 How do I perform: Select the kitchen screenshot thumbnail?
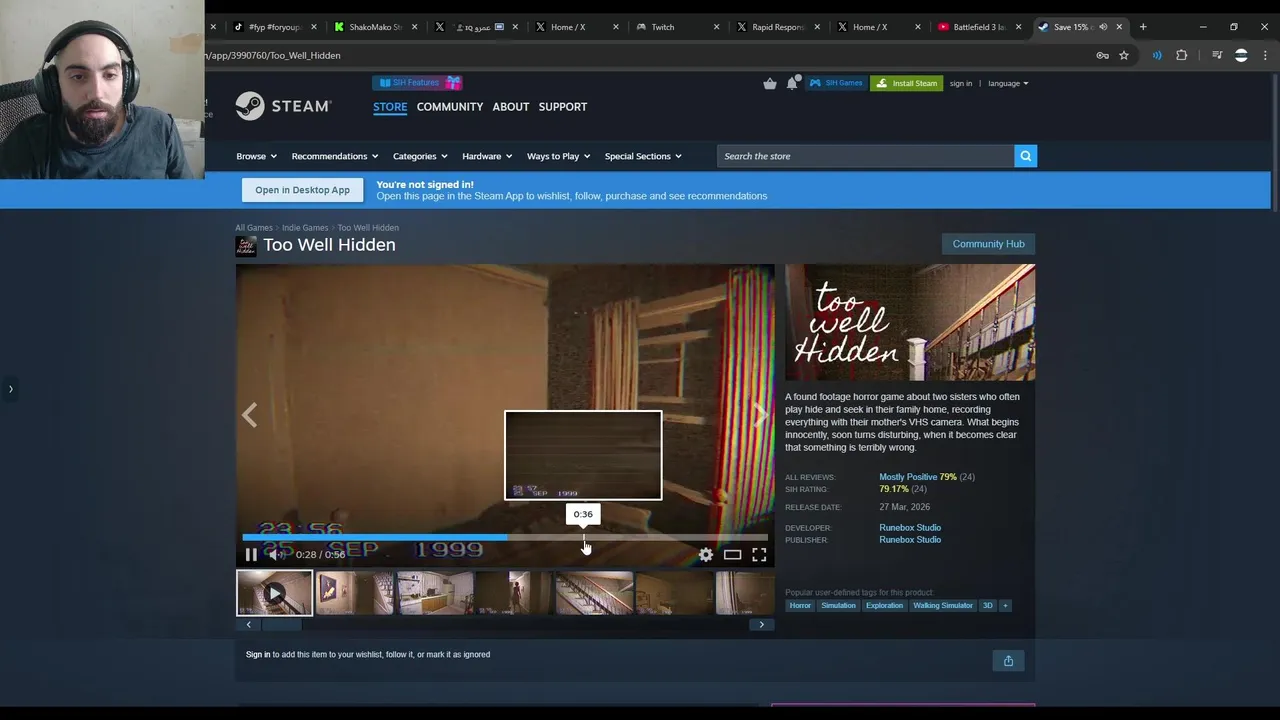(435, 593)
